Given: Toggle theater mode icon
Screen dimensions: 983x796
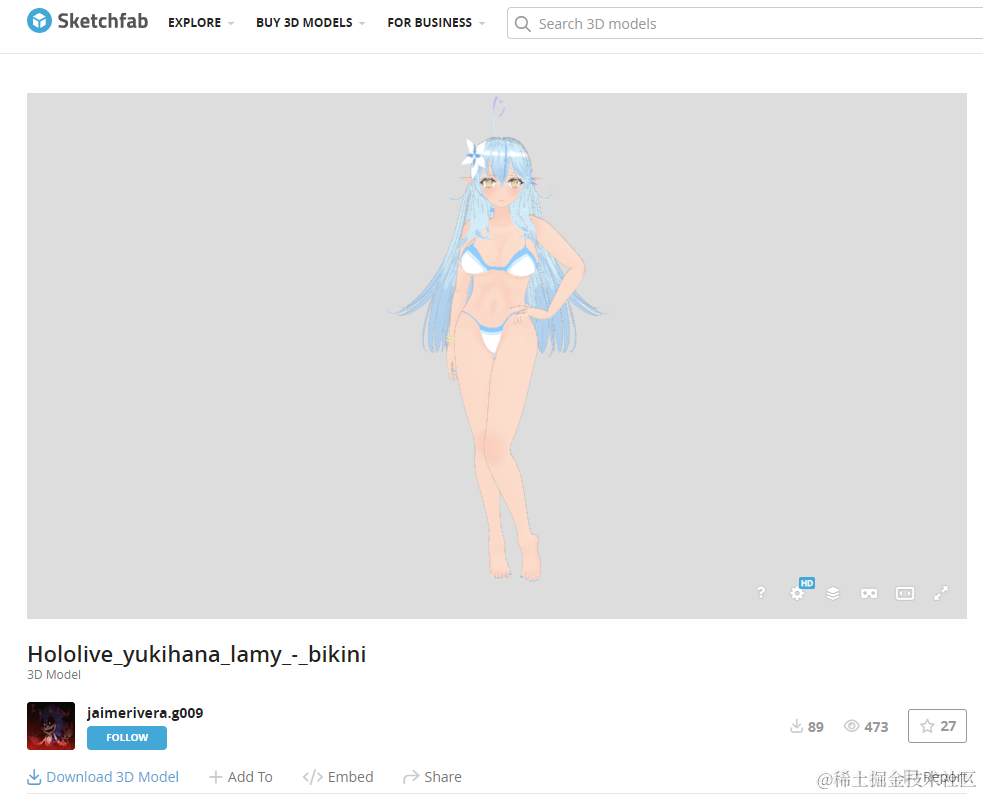Looking at the screenshot, I should pyautogui.click(x=905, y=593).
